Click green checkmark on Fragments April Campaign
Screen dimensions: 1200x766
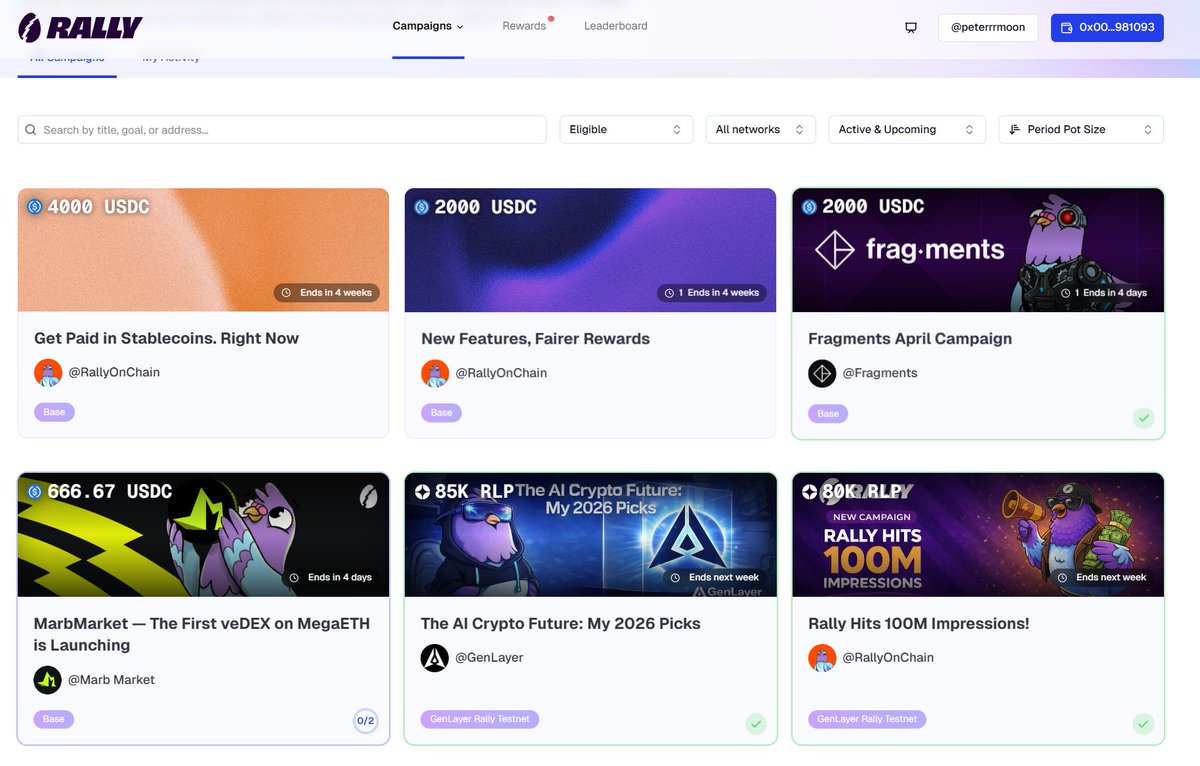1143,418
